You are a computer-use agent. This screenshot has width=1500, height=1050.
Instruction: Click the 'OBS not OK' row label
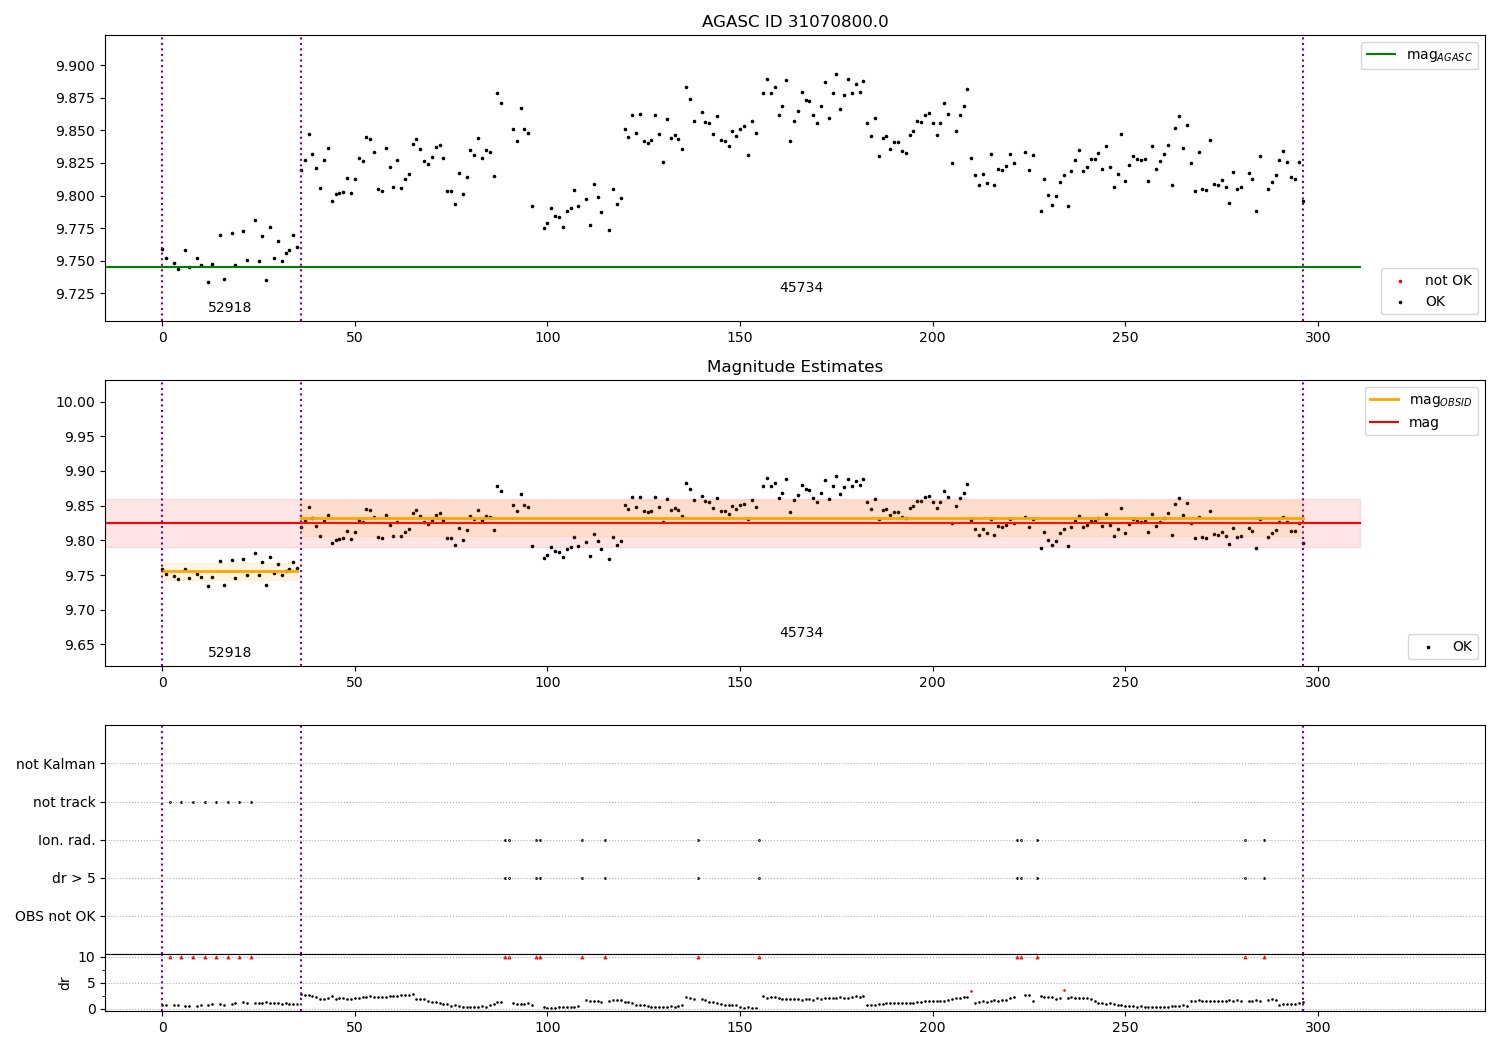[56, 916]
